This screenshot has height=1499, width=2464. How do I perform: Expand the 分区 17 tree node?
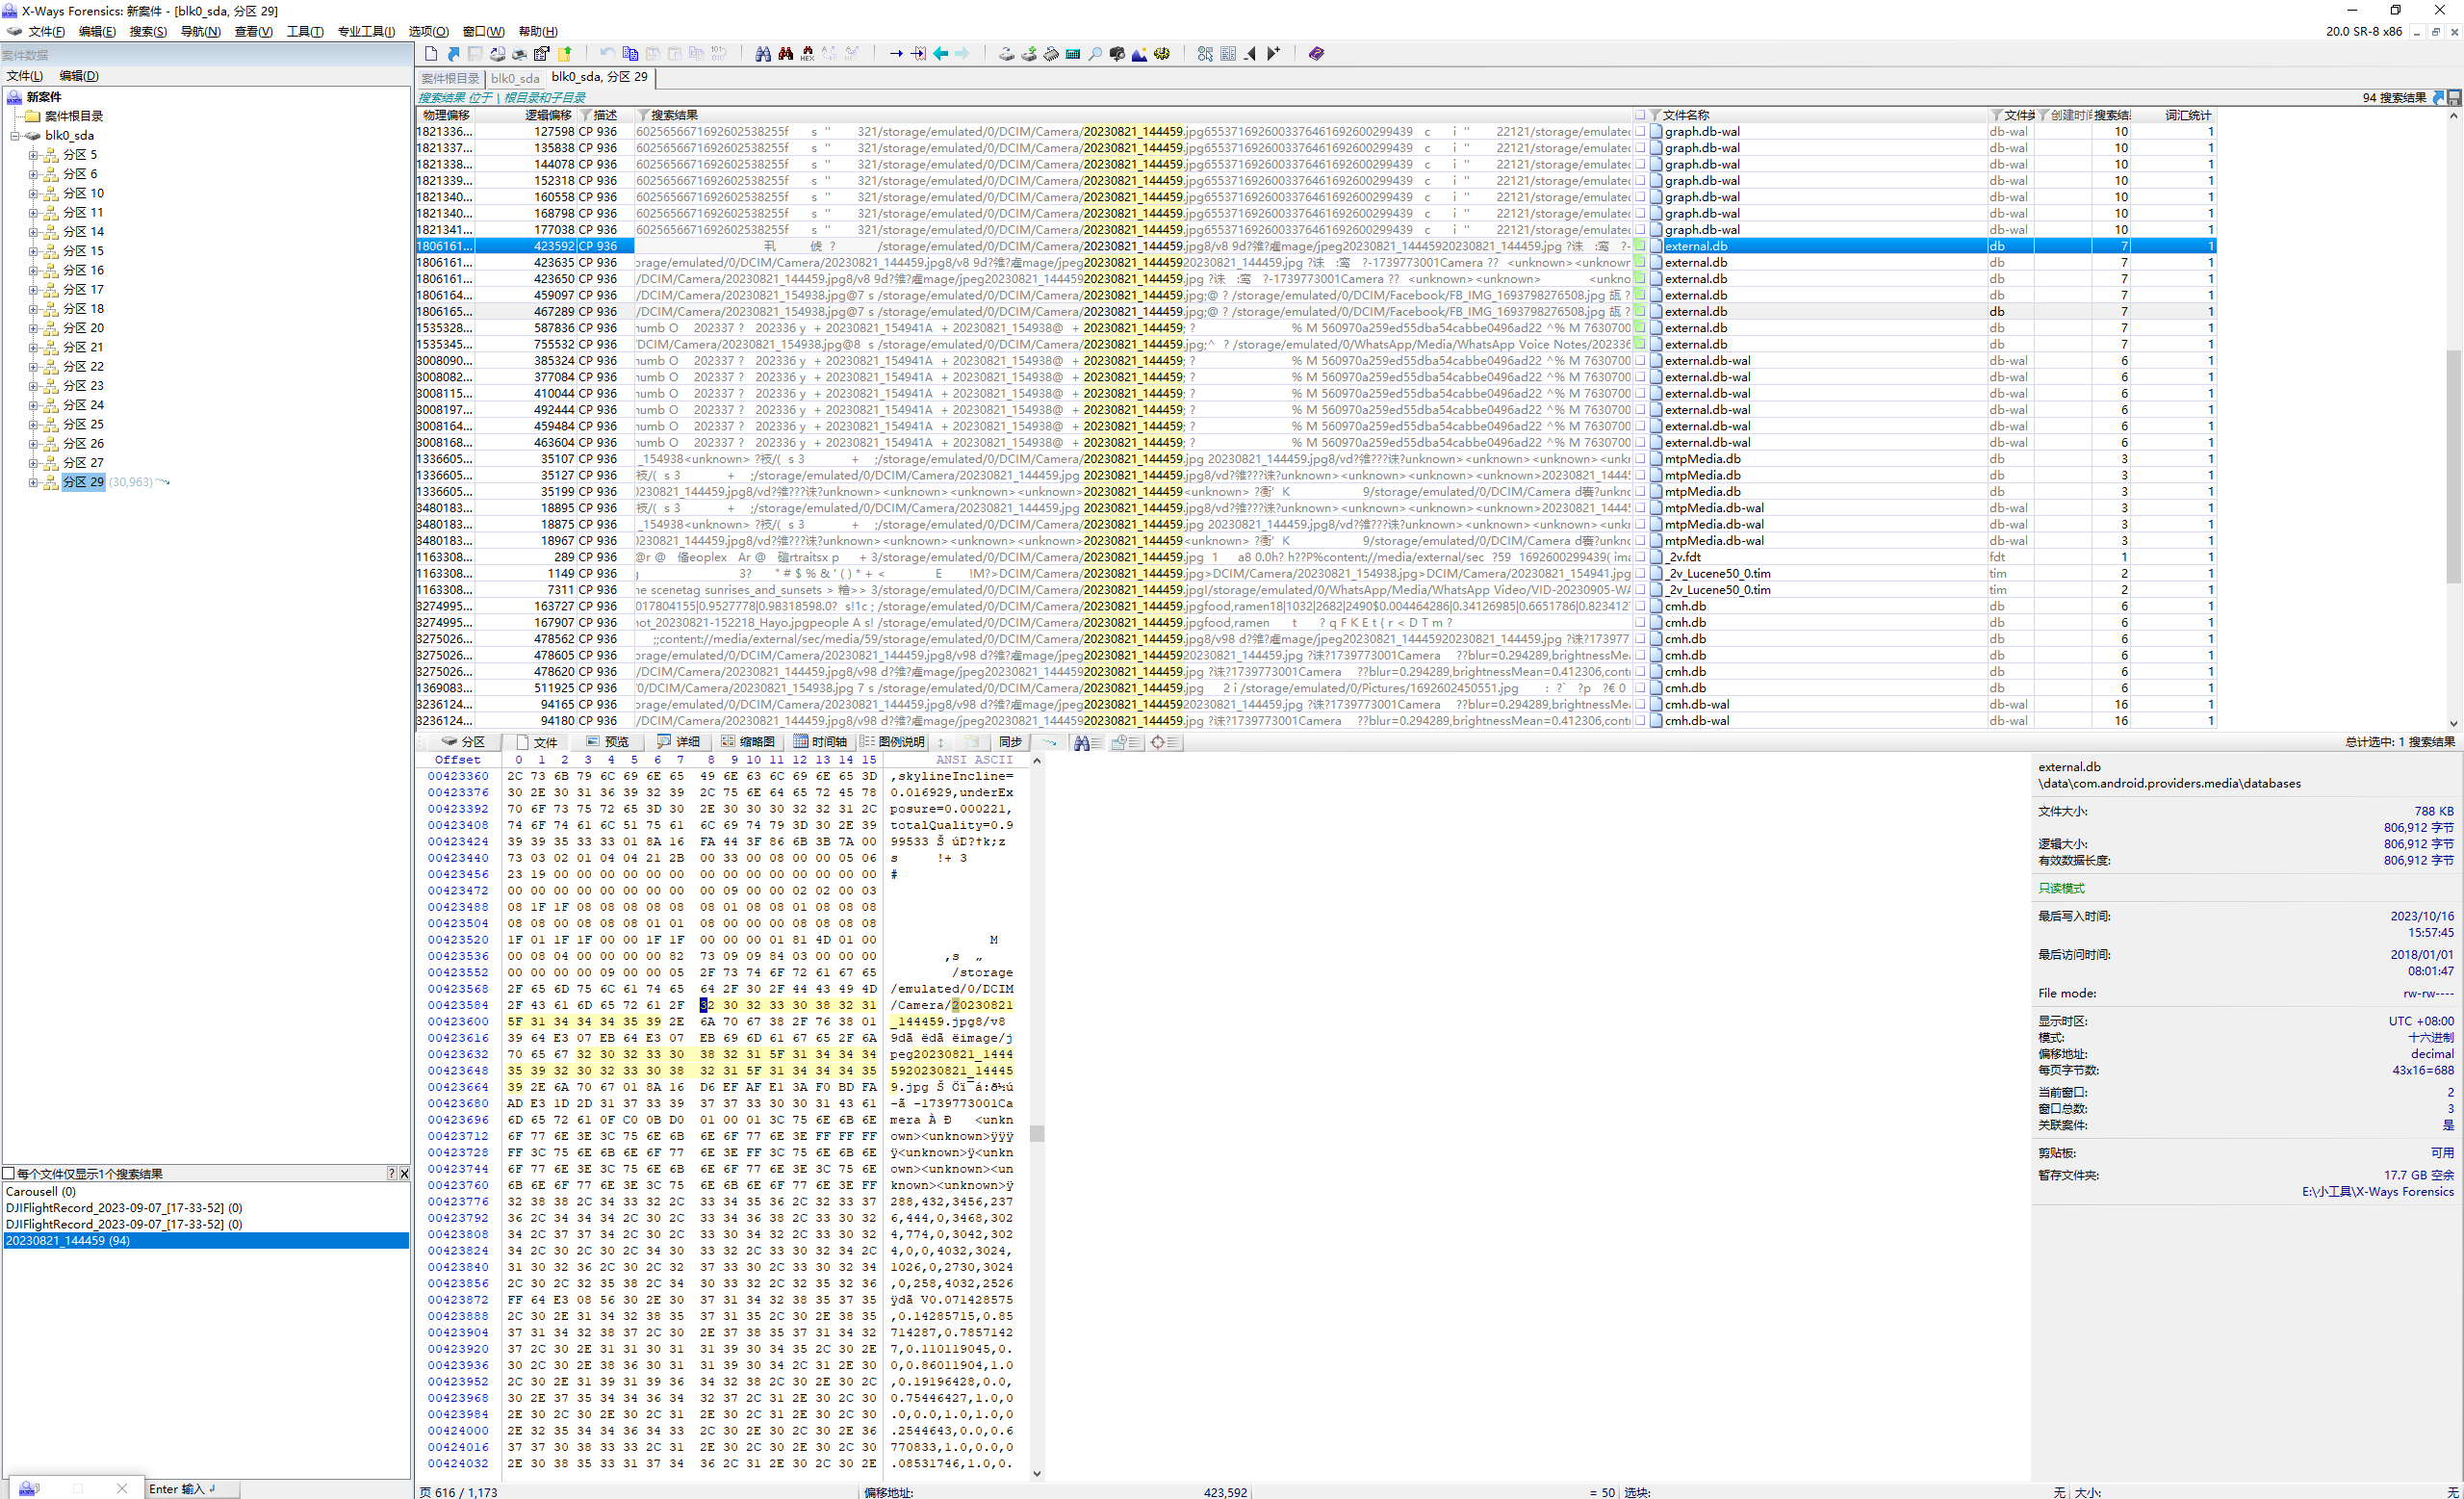tap(33, 289)
